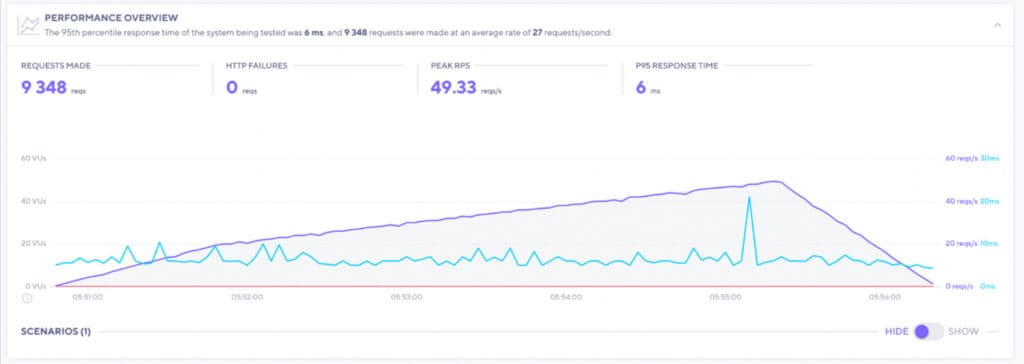Click the 05:51:00 time axis label
The width and height of the screenshot is (1024, 364).
87,297
